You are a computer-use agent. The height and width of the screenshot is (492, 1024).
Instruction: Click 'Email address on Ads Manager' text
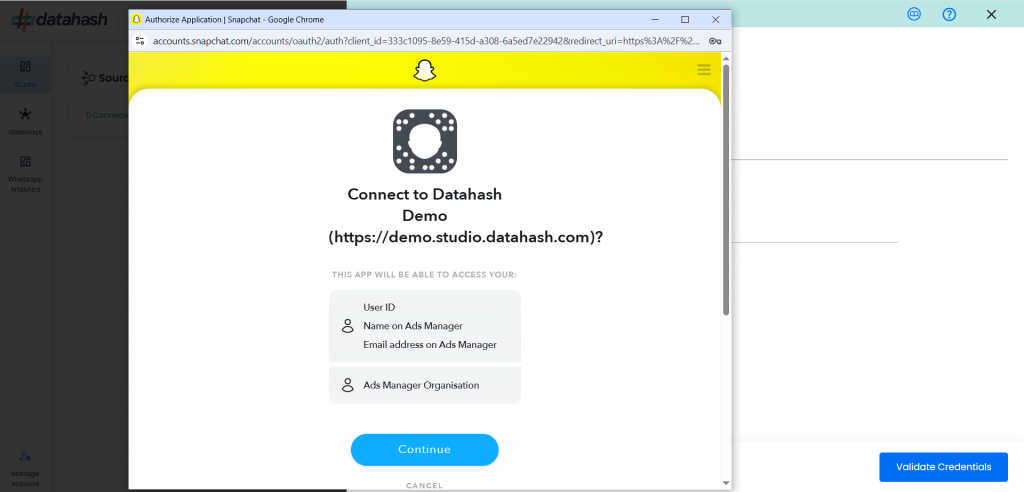(430, 344)
